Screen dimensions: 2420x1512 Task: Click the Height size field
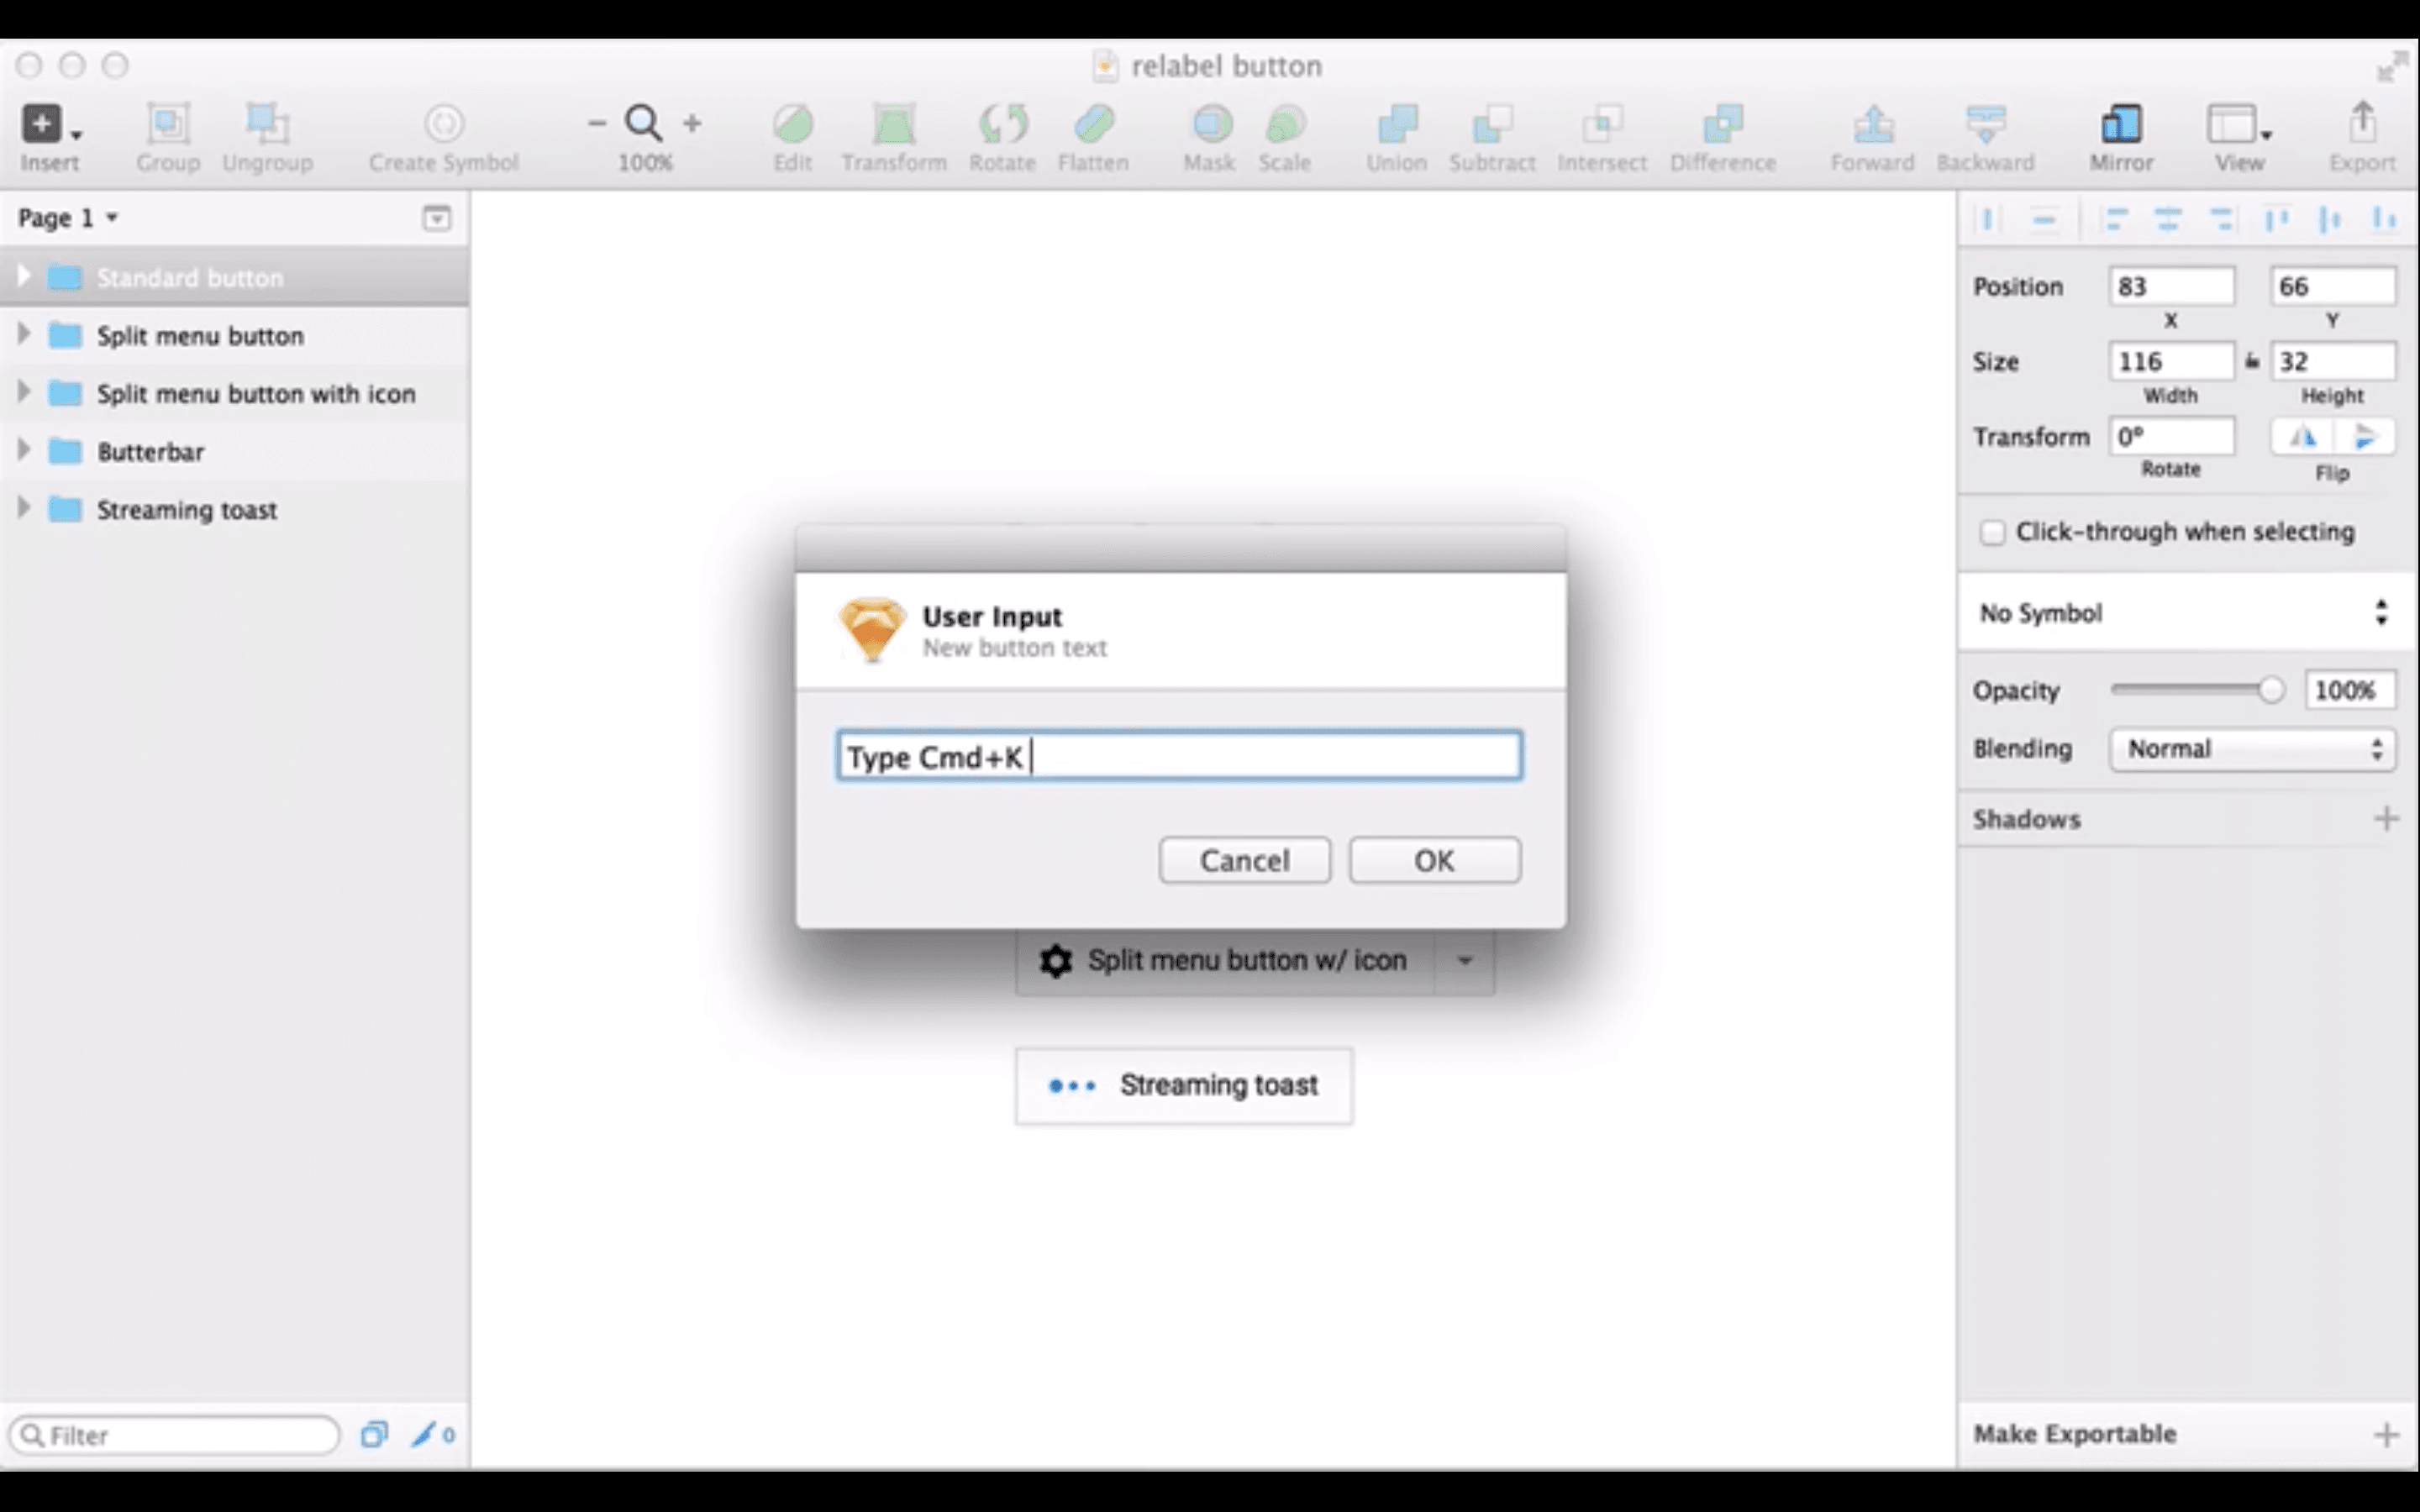pyautogui.click(x=2333, y=361)
